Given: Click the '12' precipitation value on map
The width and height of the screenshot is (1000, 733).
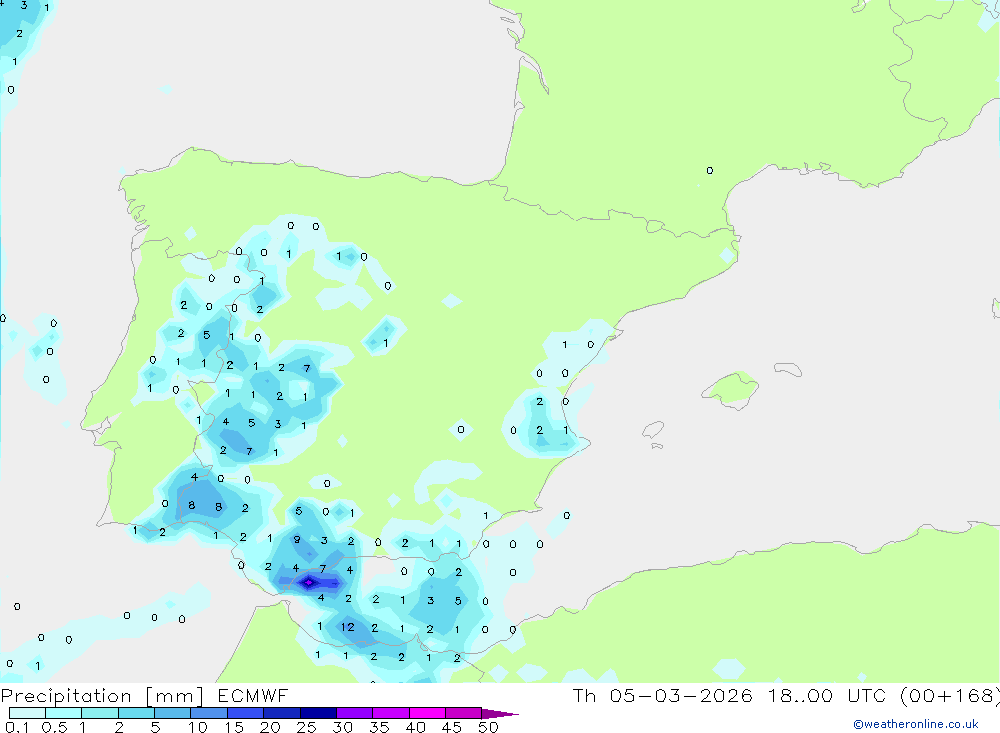Looking at the screenshot, I should pos(348,627).
